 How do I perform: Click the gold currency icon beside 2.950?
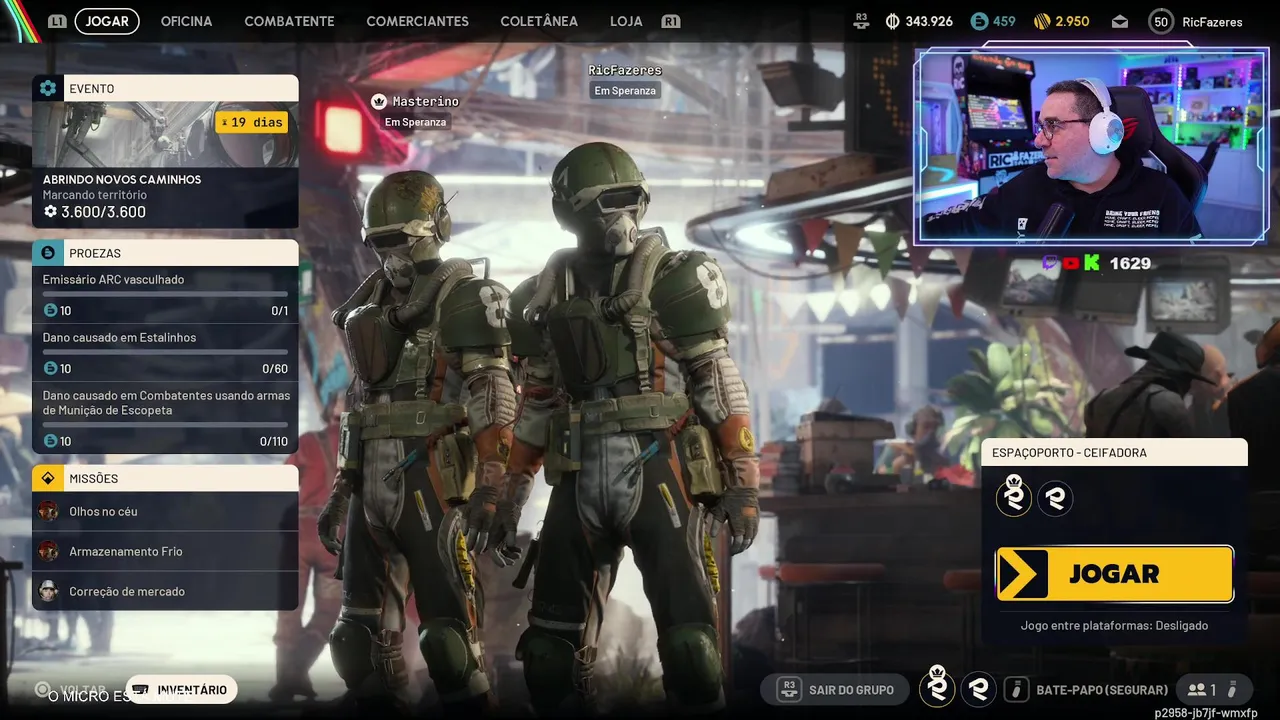click(x=1042, y=21)
